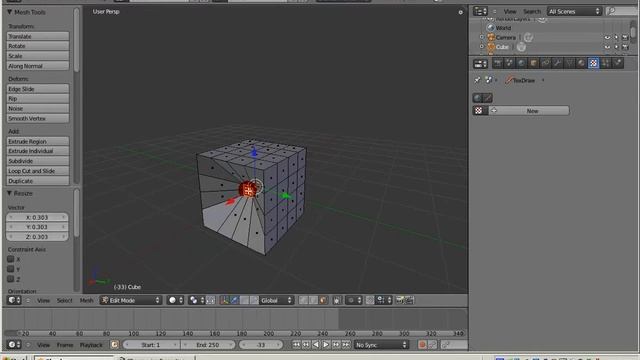Open the Object properties tab
640x360 pixels.
pos(533,63)
